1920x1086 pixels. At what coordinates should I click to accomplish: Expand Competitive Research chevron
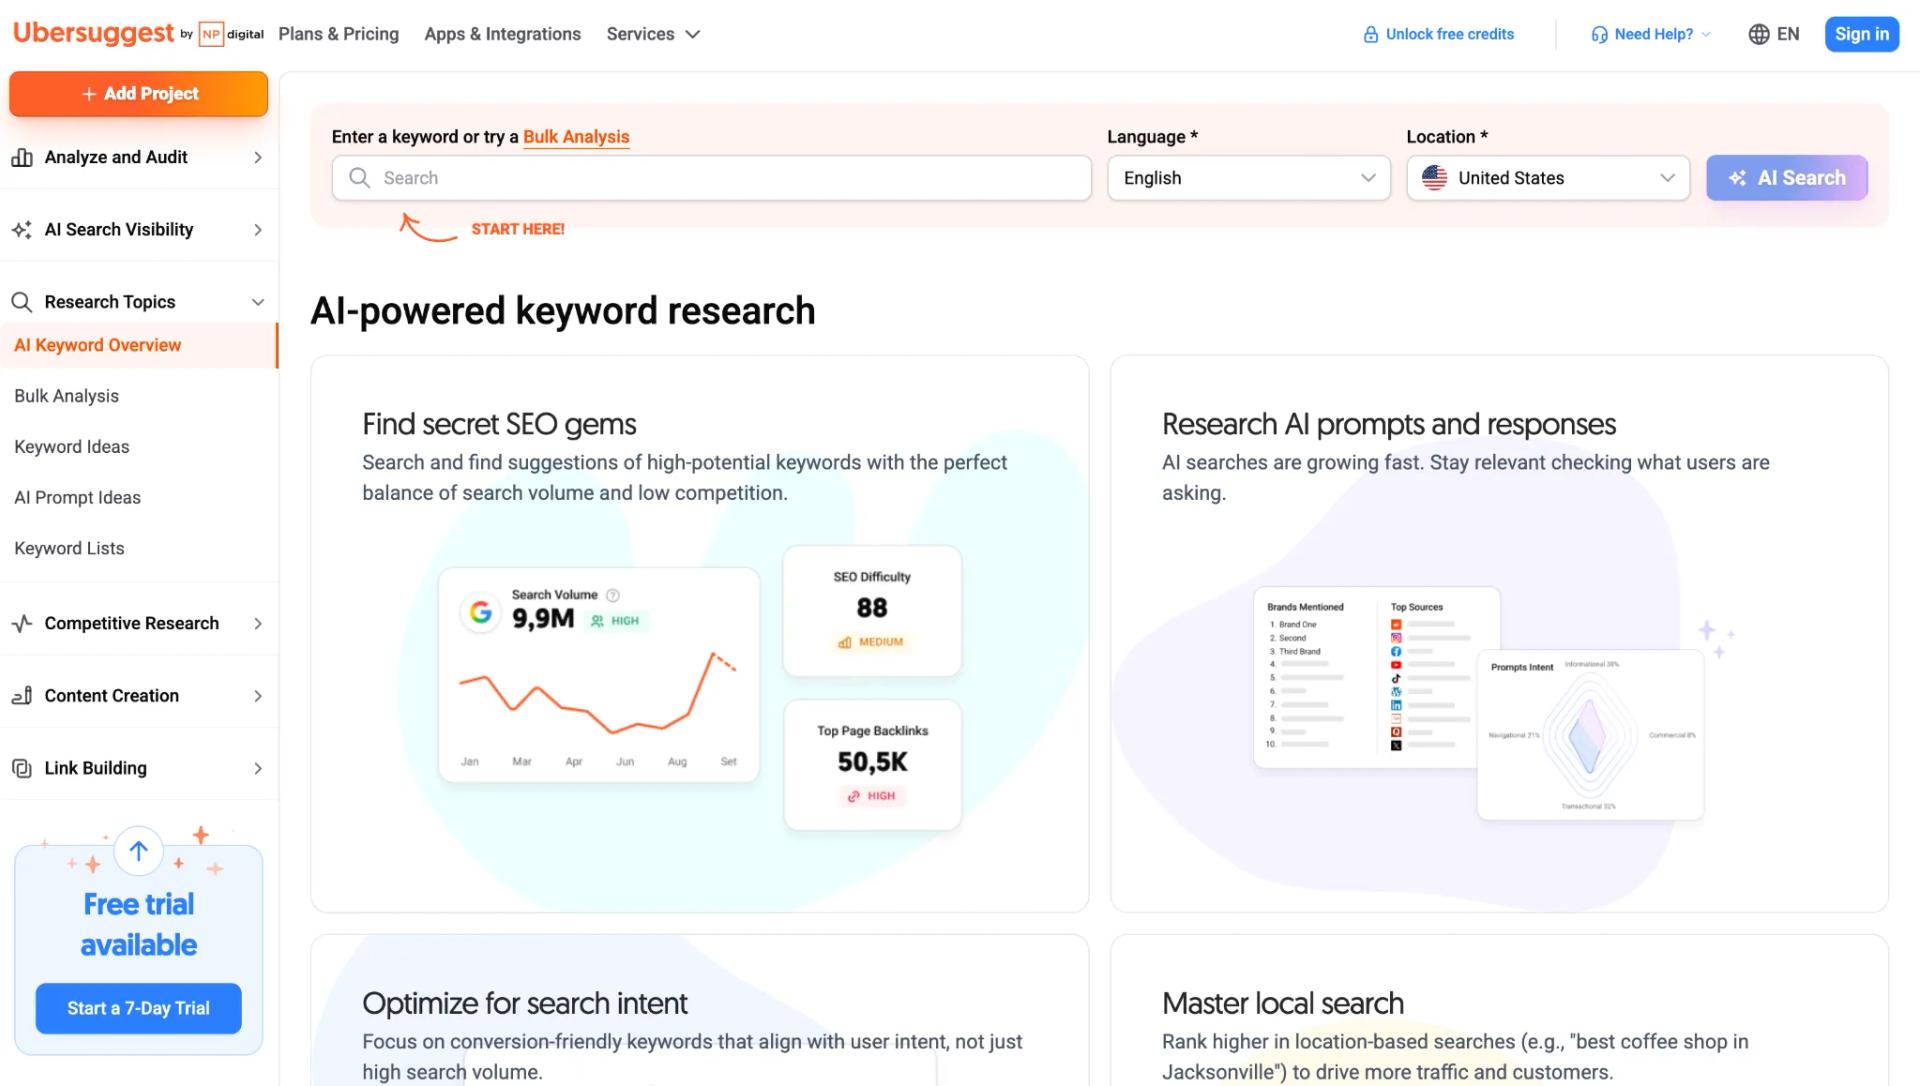click(258, 623)
